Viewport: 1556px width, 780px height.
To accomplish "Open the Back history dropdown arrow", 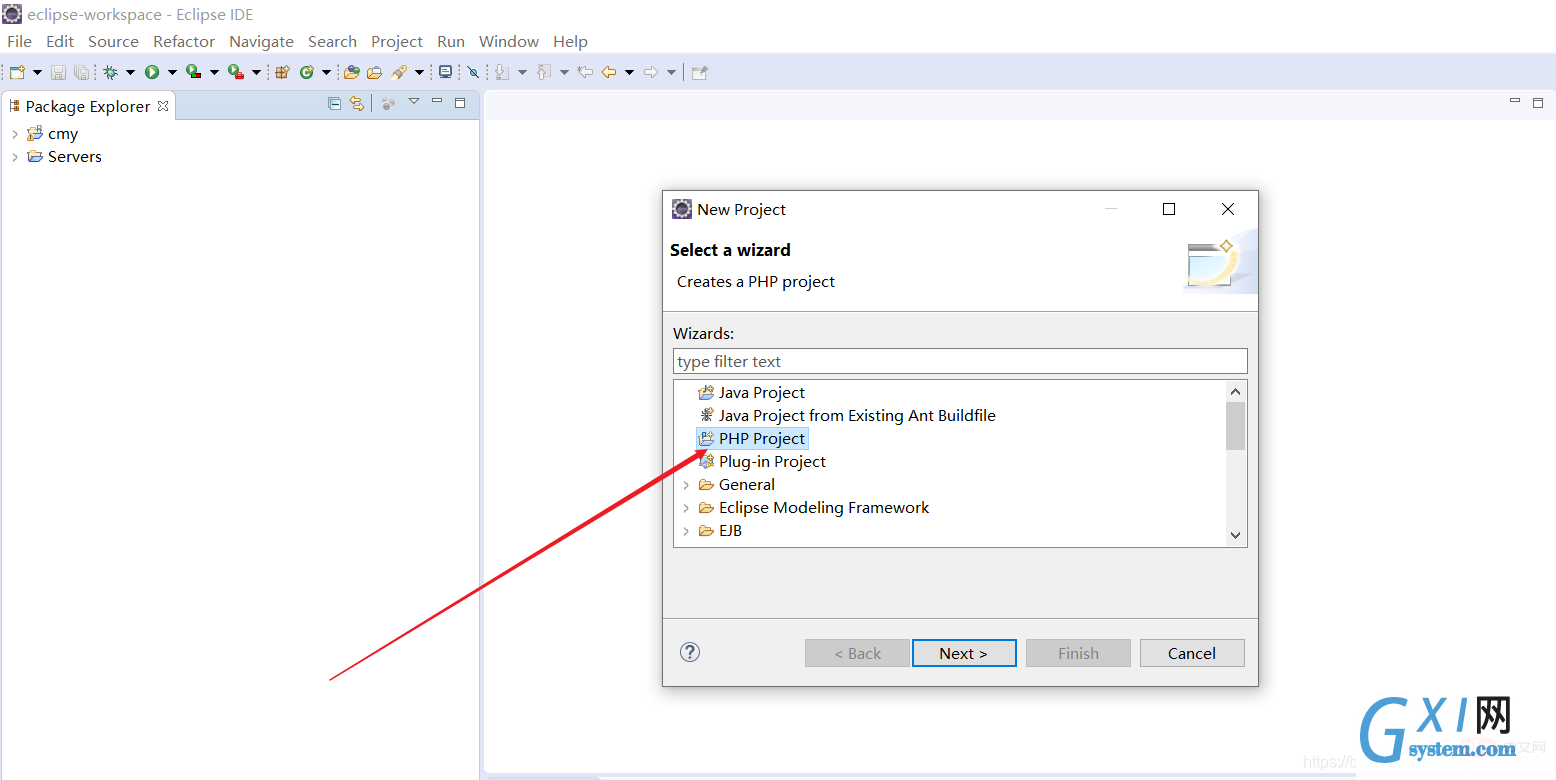I will (x=629, y=72).
